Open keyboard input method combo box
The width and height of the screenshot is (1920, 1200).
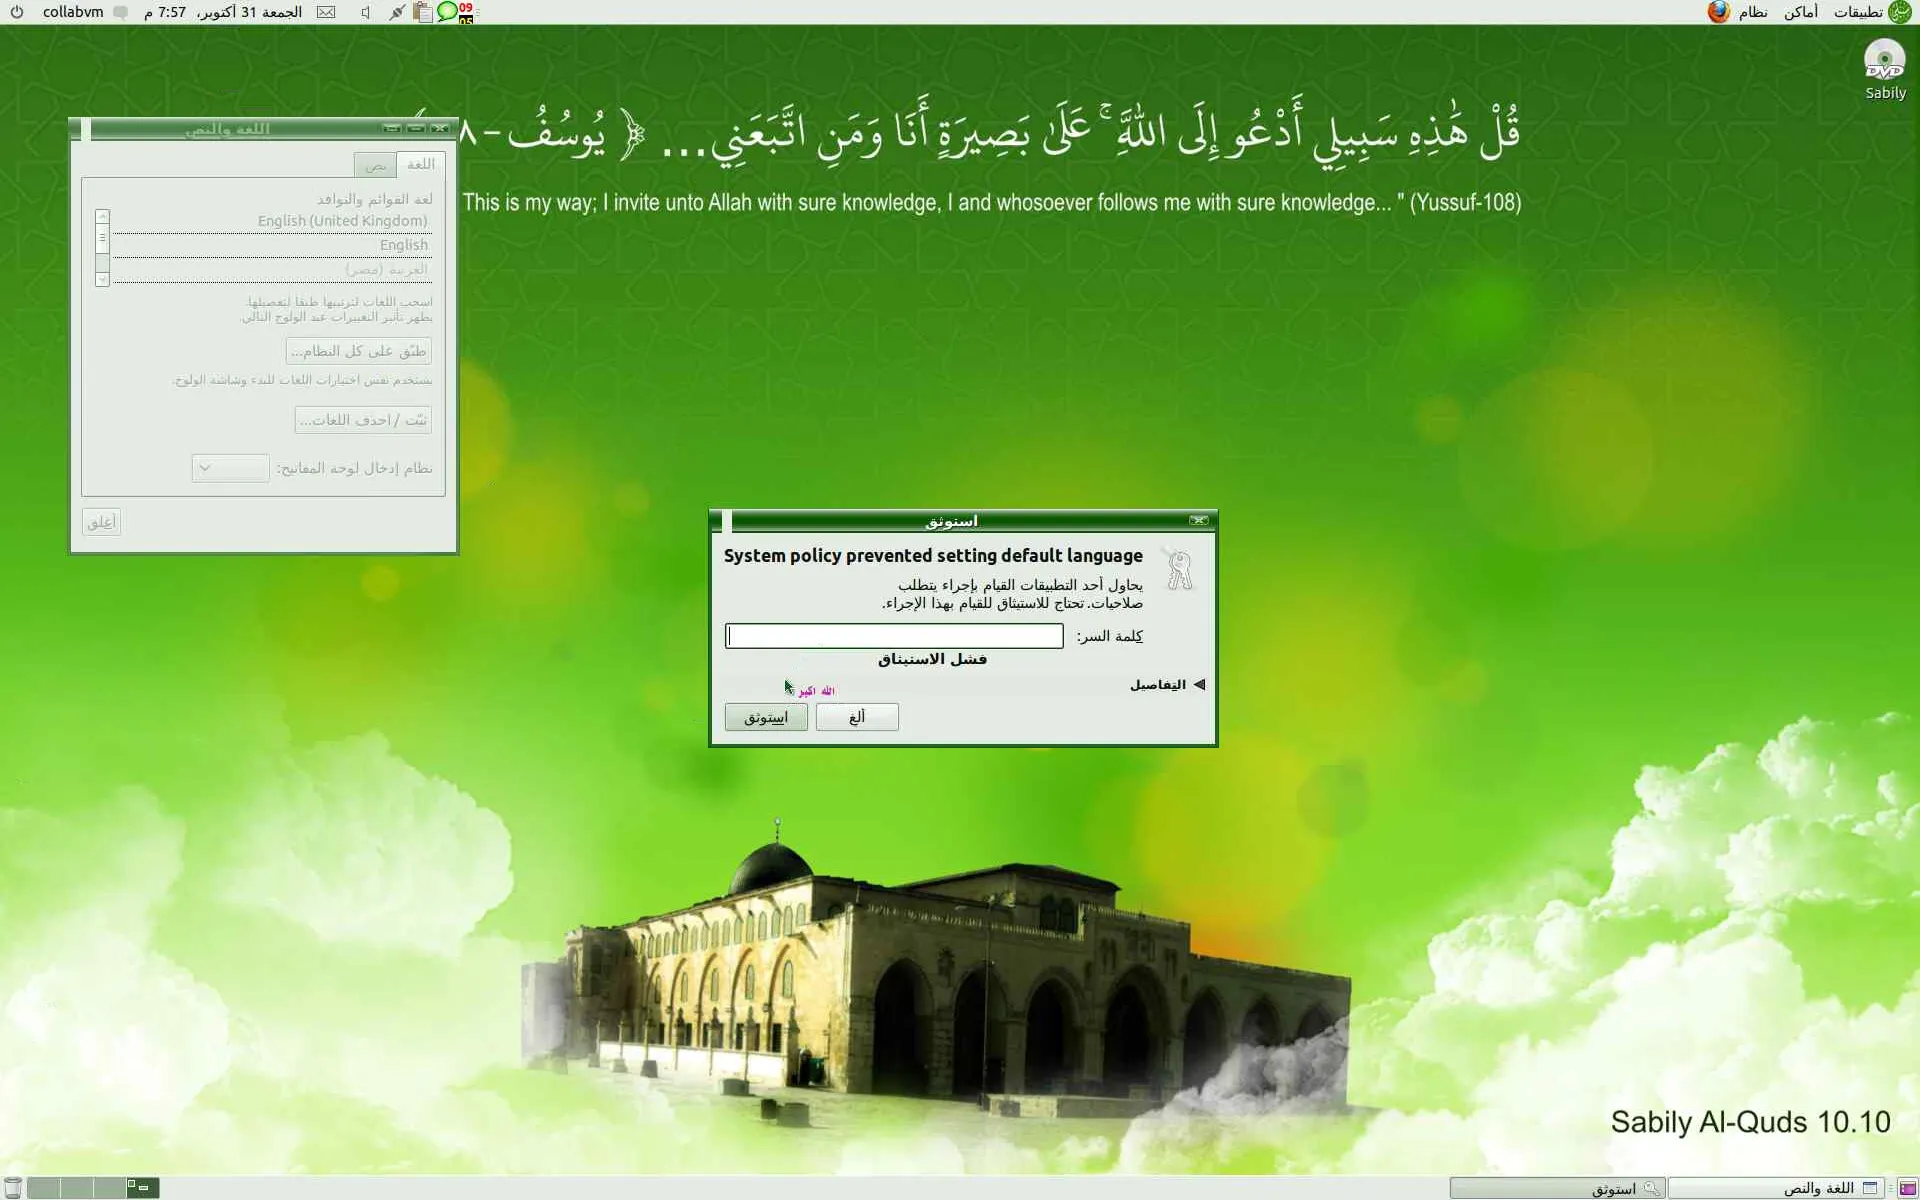[x=230, y=468]
